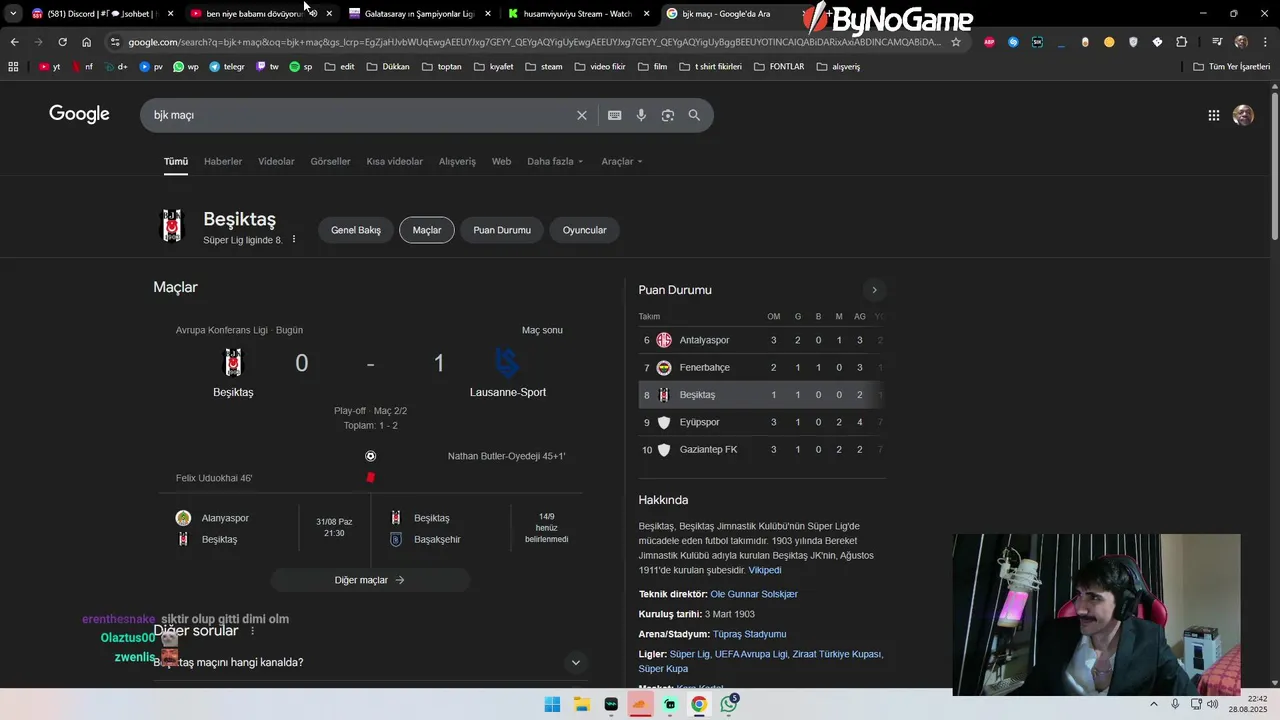Expand the Araçlar dropdown
Image resolution: width=1280 pixels, height=720 pixels.
click(622, 161)
